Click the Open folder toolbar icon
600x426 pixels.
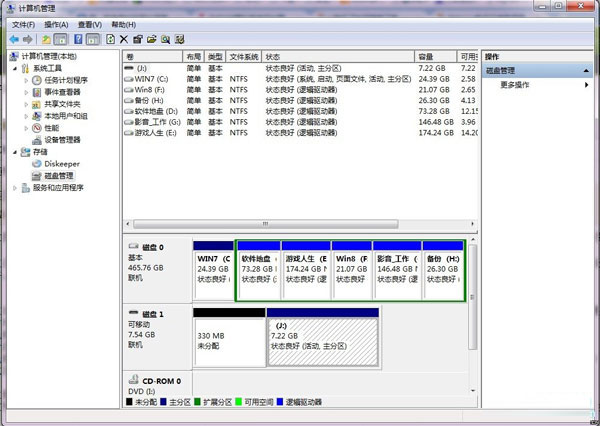point(152,39)
